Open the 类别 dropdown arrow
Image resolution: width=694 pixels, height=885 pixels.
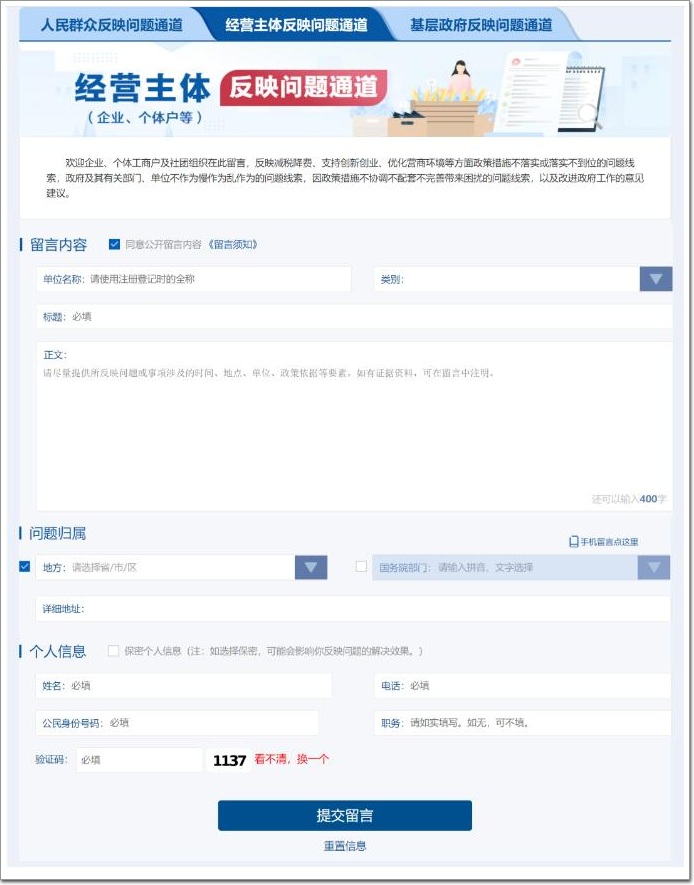[656, 279]
